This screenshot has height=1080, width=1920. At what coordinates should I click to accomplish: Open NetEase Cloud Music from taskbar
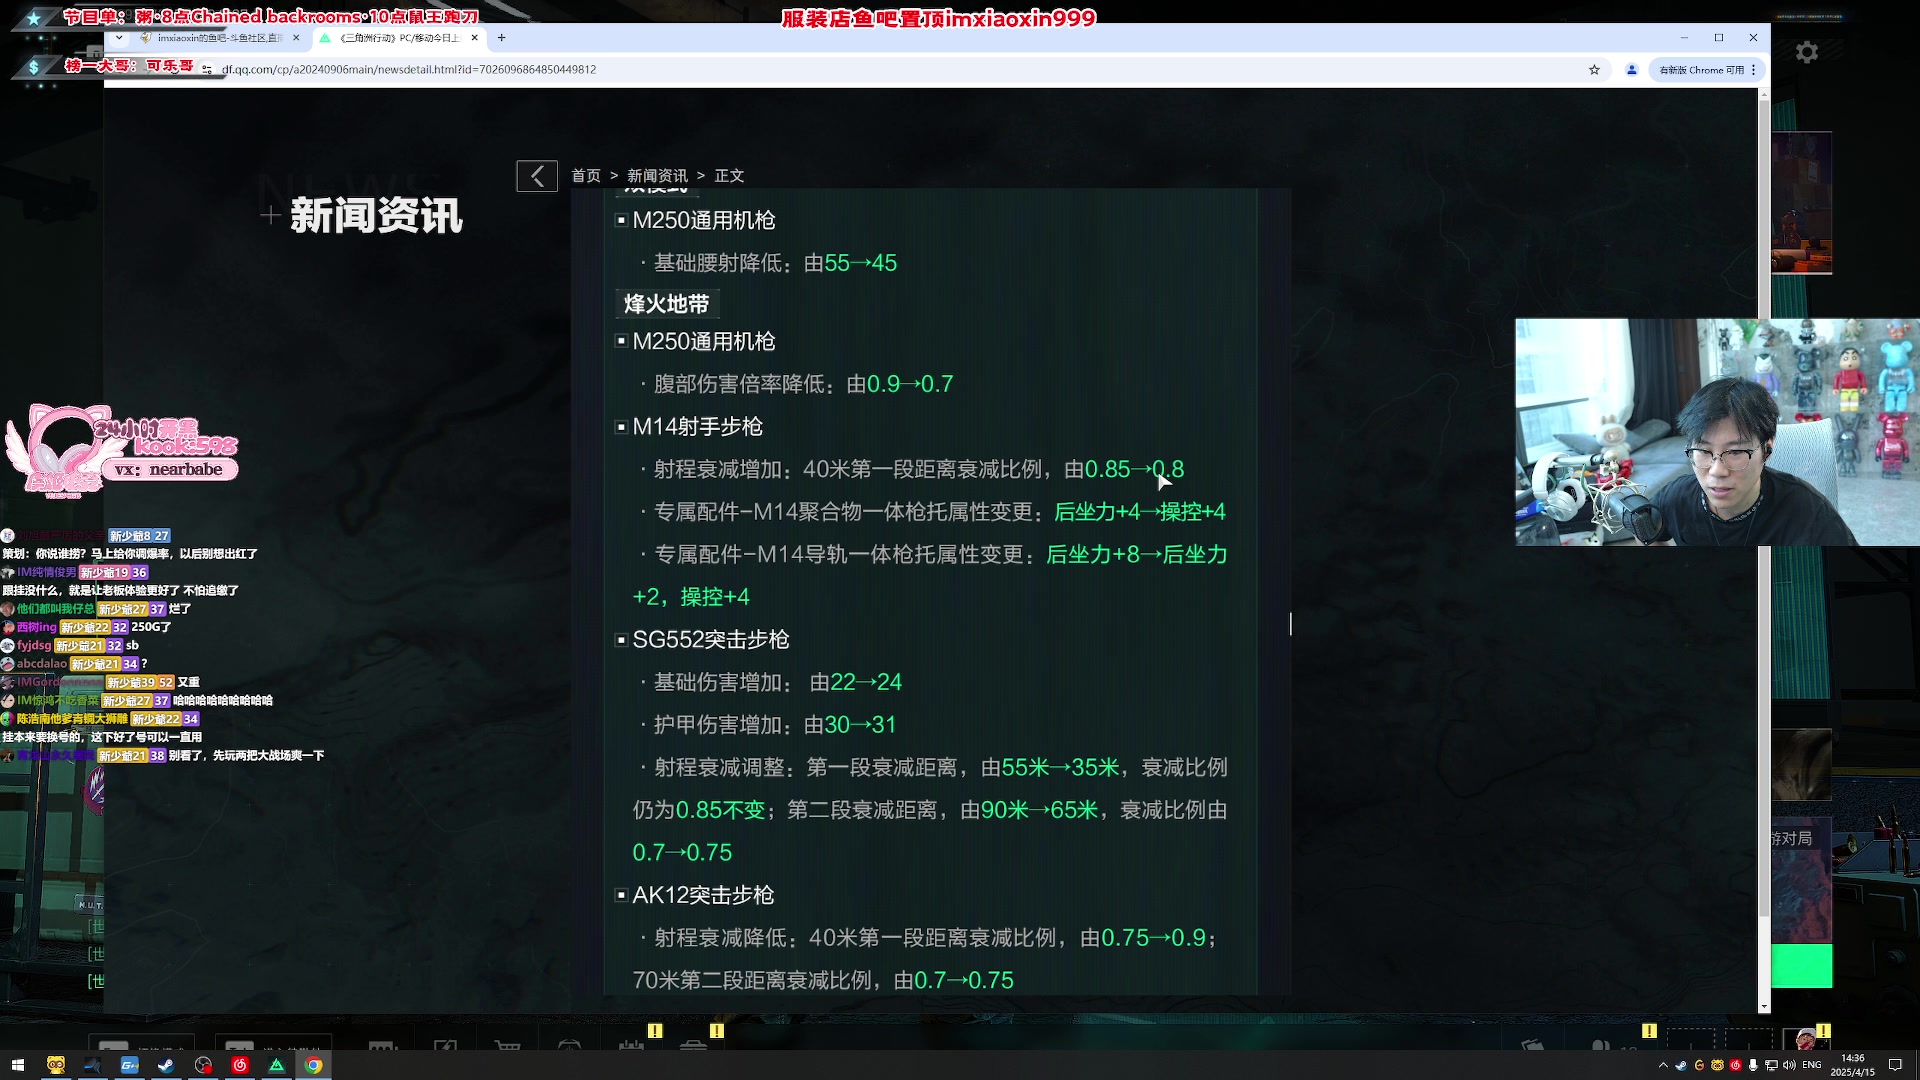tap(240, 1065)
